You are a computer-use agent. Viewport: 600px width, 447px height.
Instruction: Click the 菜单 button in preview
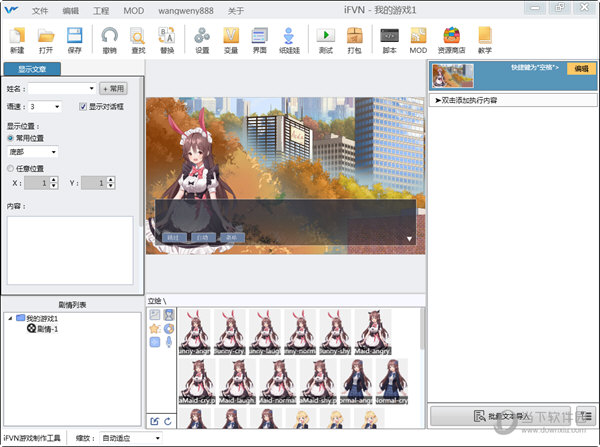[232, 237]
